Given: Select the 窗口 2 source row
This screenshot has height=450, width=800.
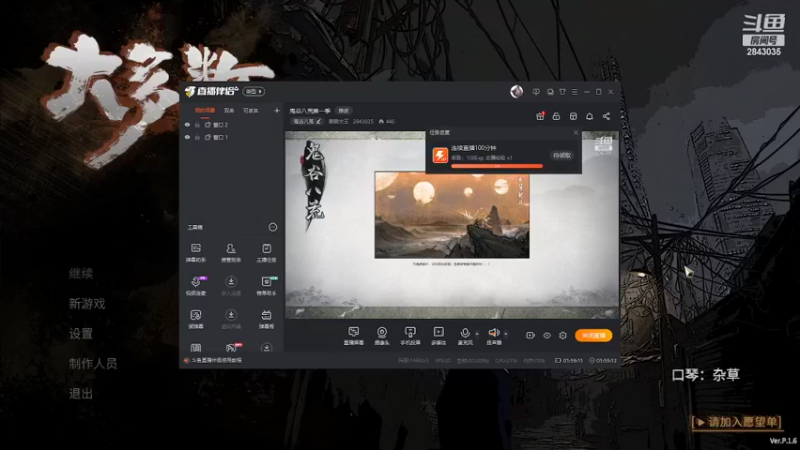Looking at the screenshot, I should pyautogui.click(x=232, y=124).
